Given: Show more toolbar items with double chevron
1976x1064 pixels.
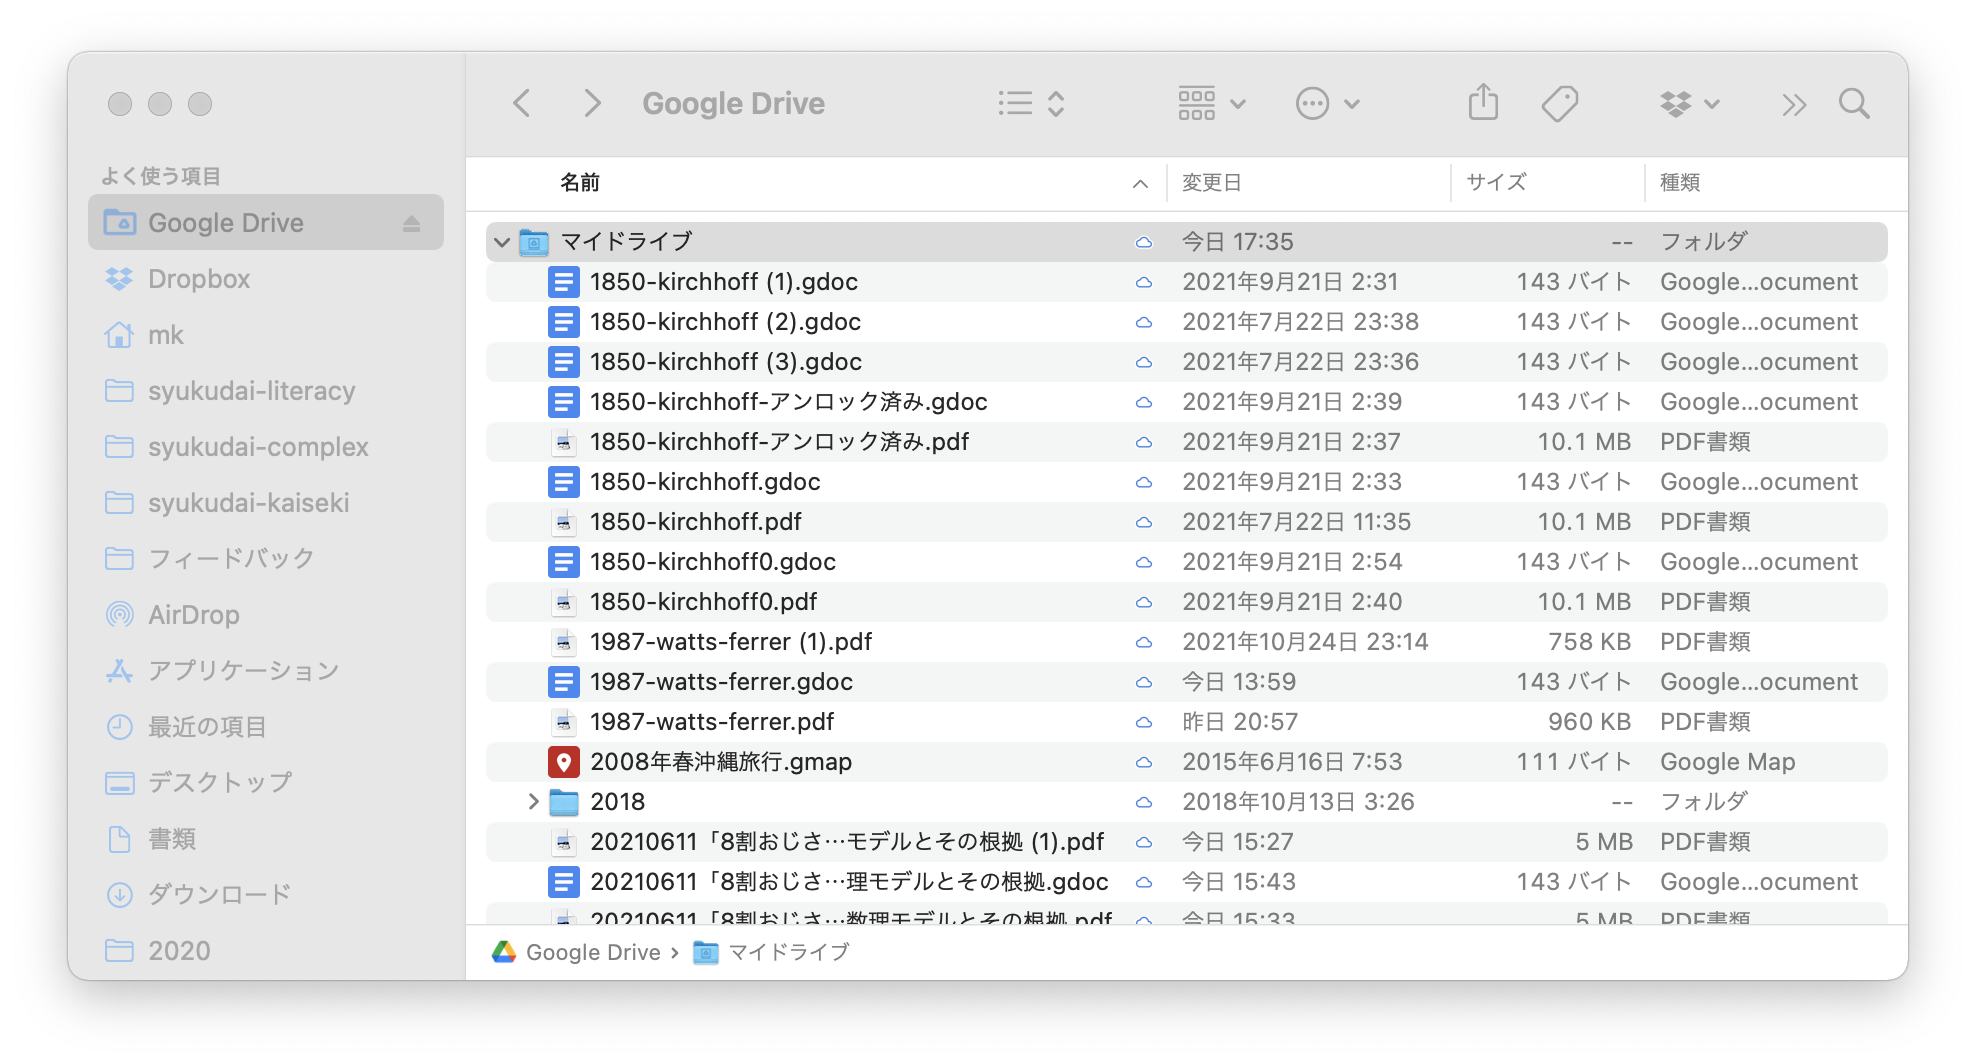Looking at the screenshot, I should [x=1794, y=104].
